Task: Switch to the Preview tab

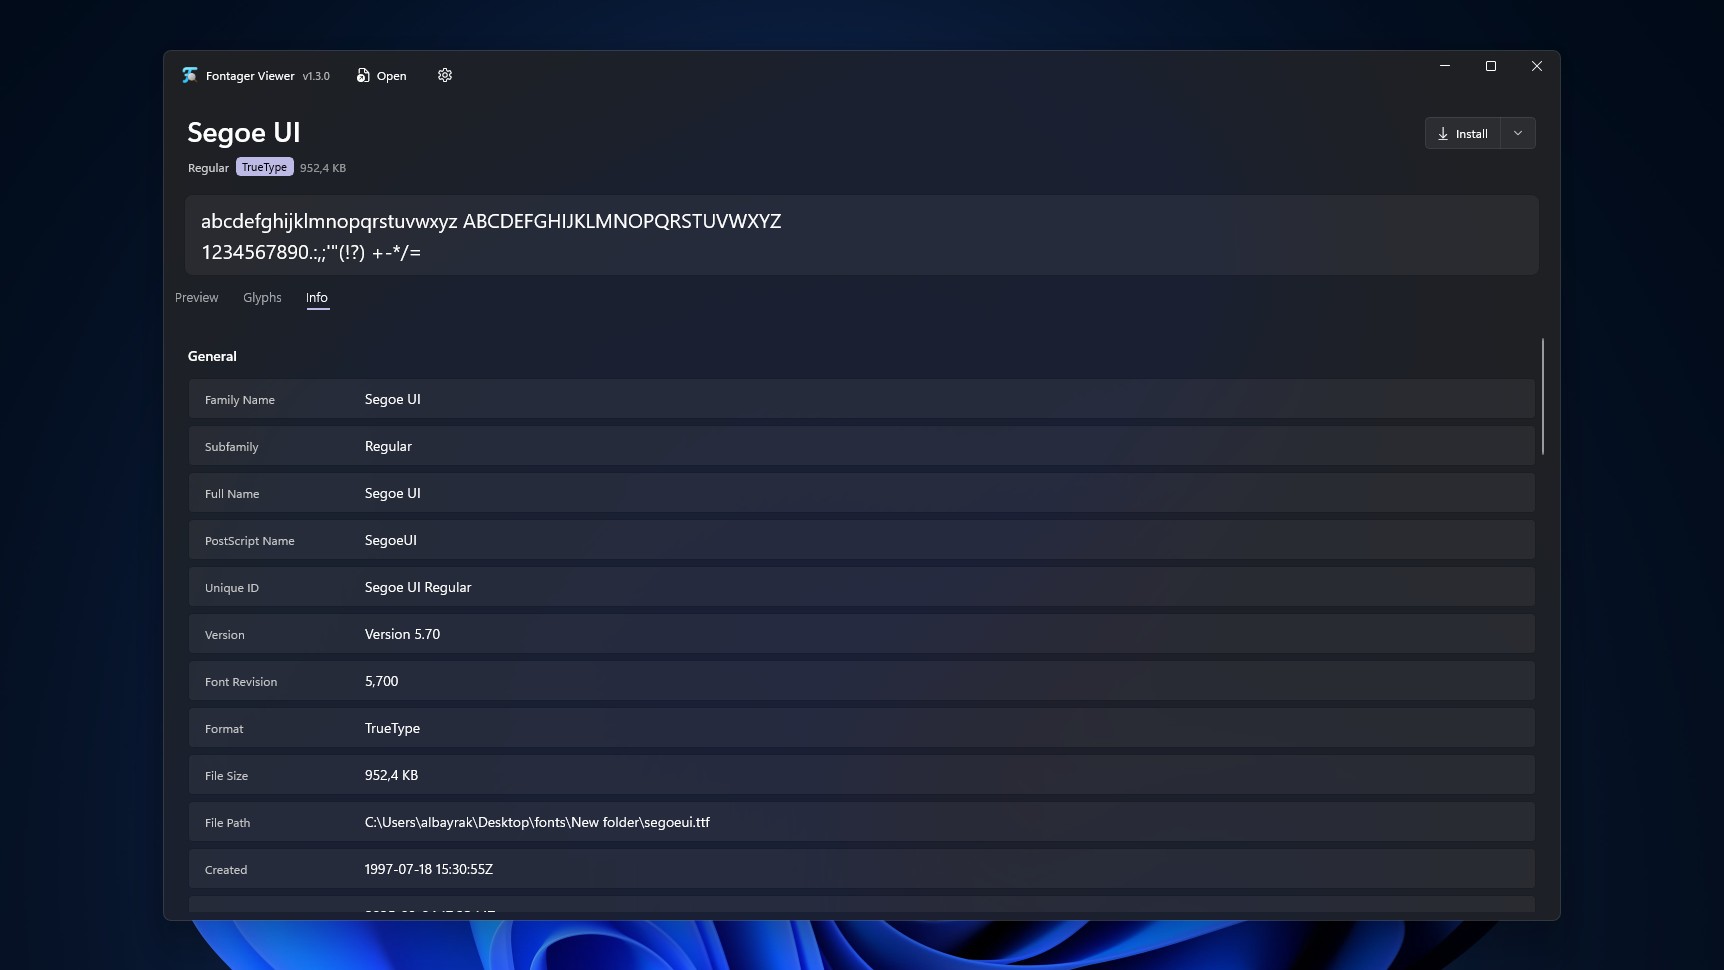Action: pos(196,298)
